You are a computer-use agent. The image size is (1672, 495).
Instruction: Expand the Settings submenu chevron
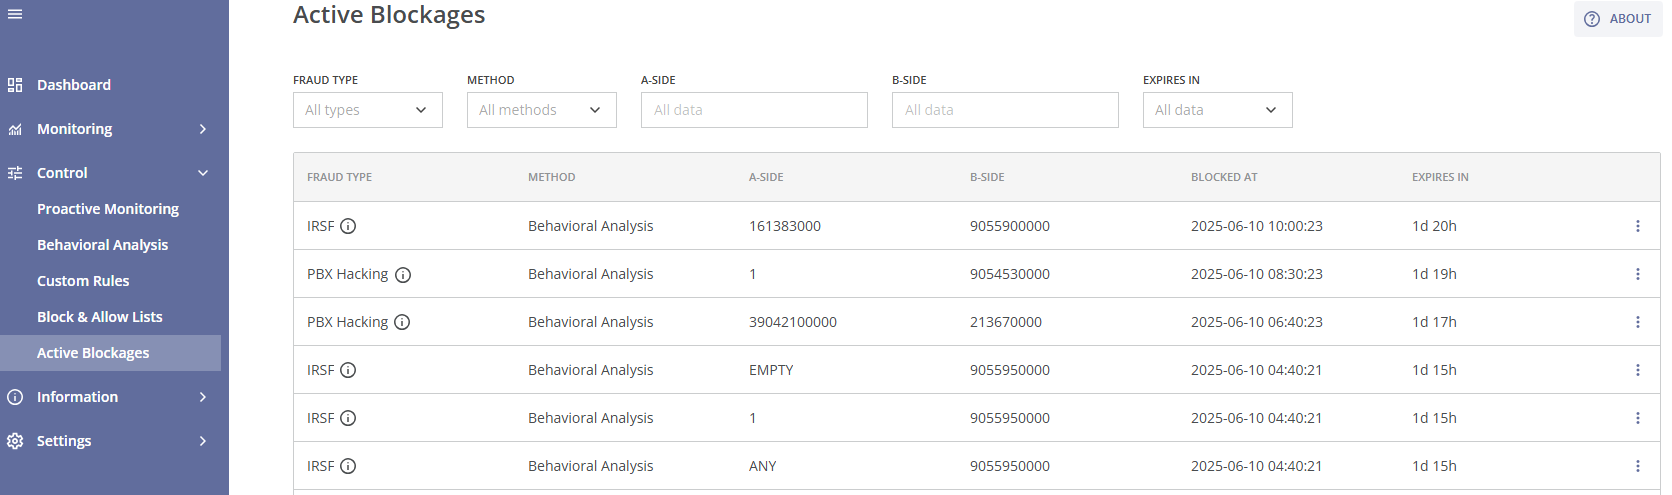point(203,441)
